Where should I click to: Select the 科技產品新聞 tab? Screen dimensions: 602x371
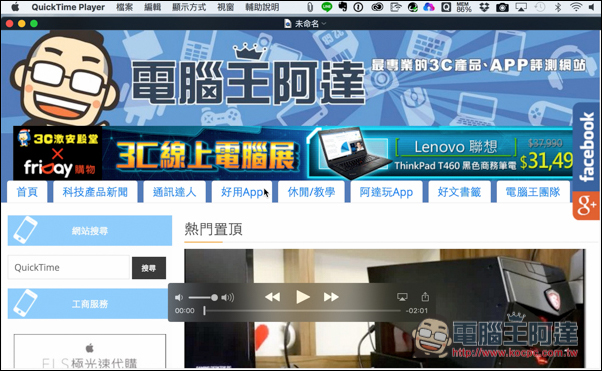click(95, 192)
